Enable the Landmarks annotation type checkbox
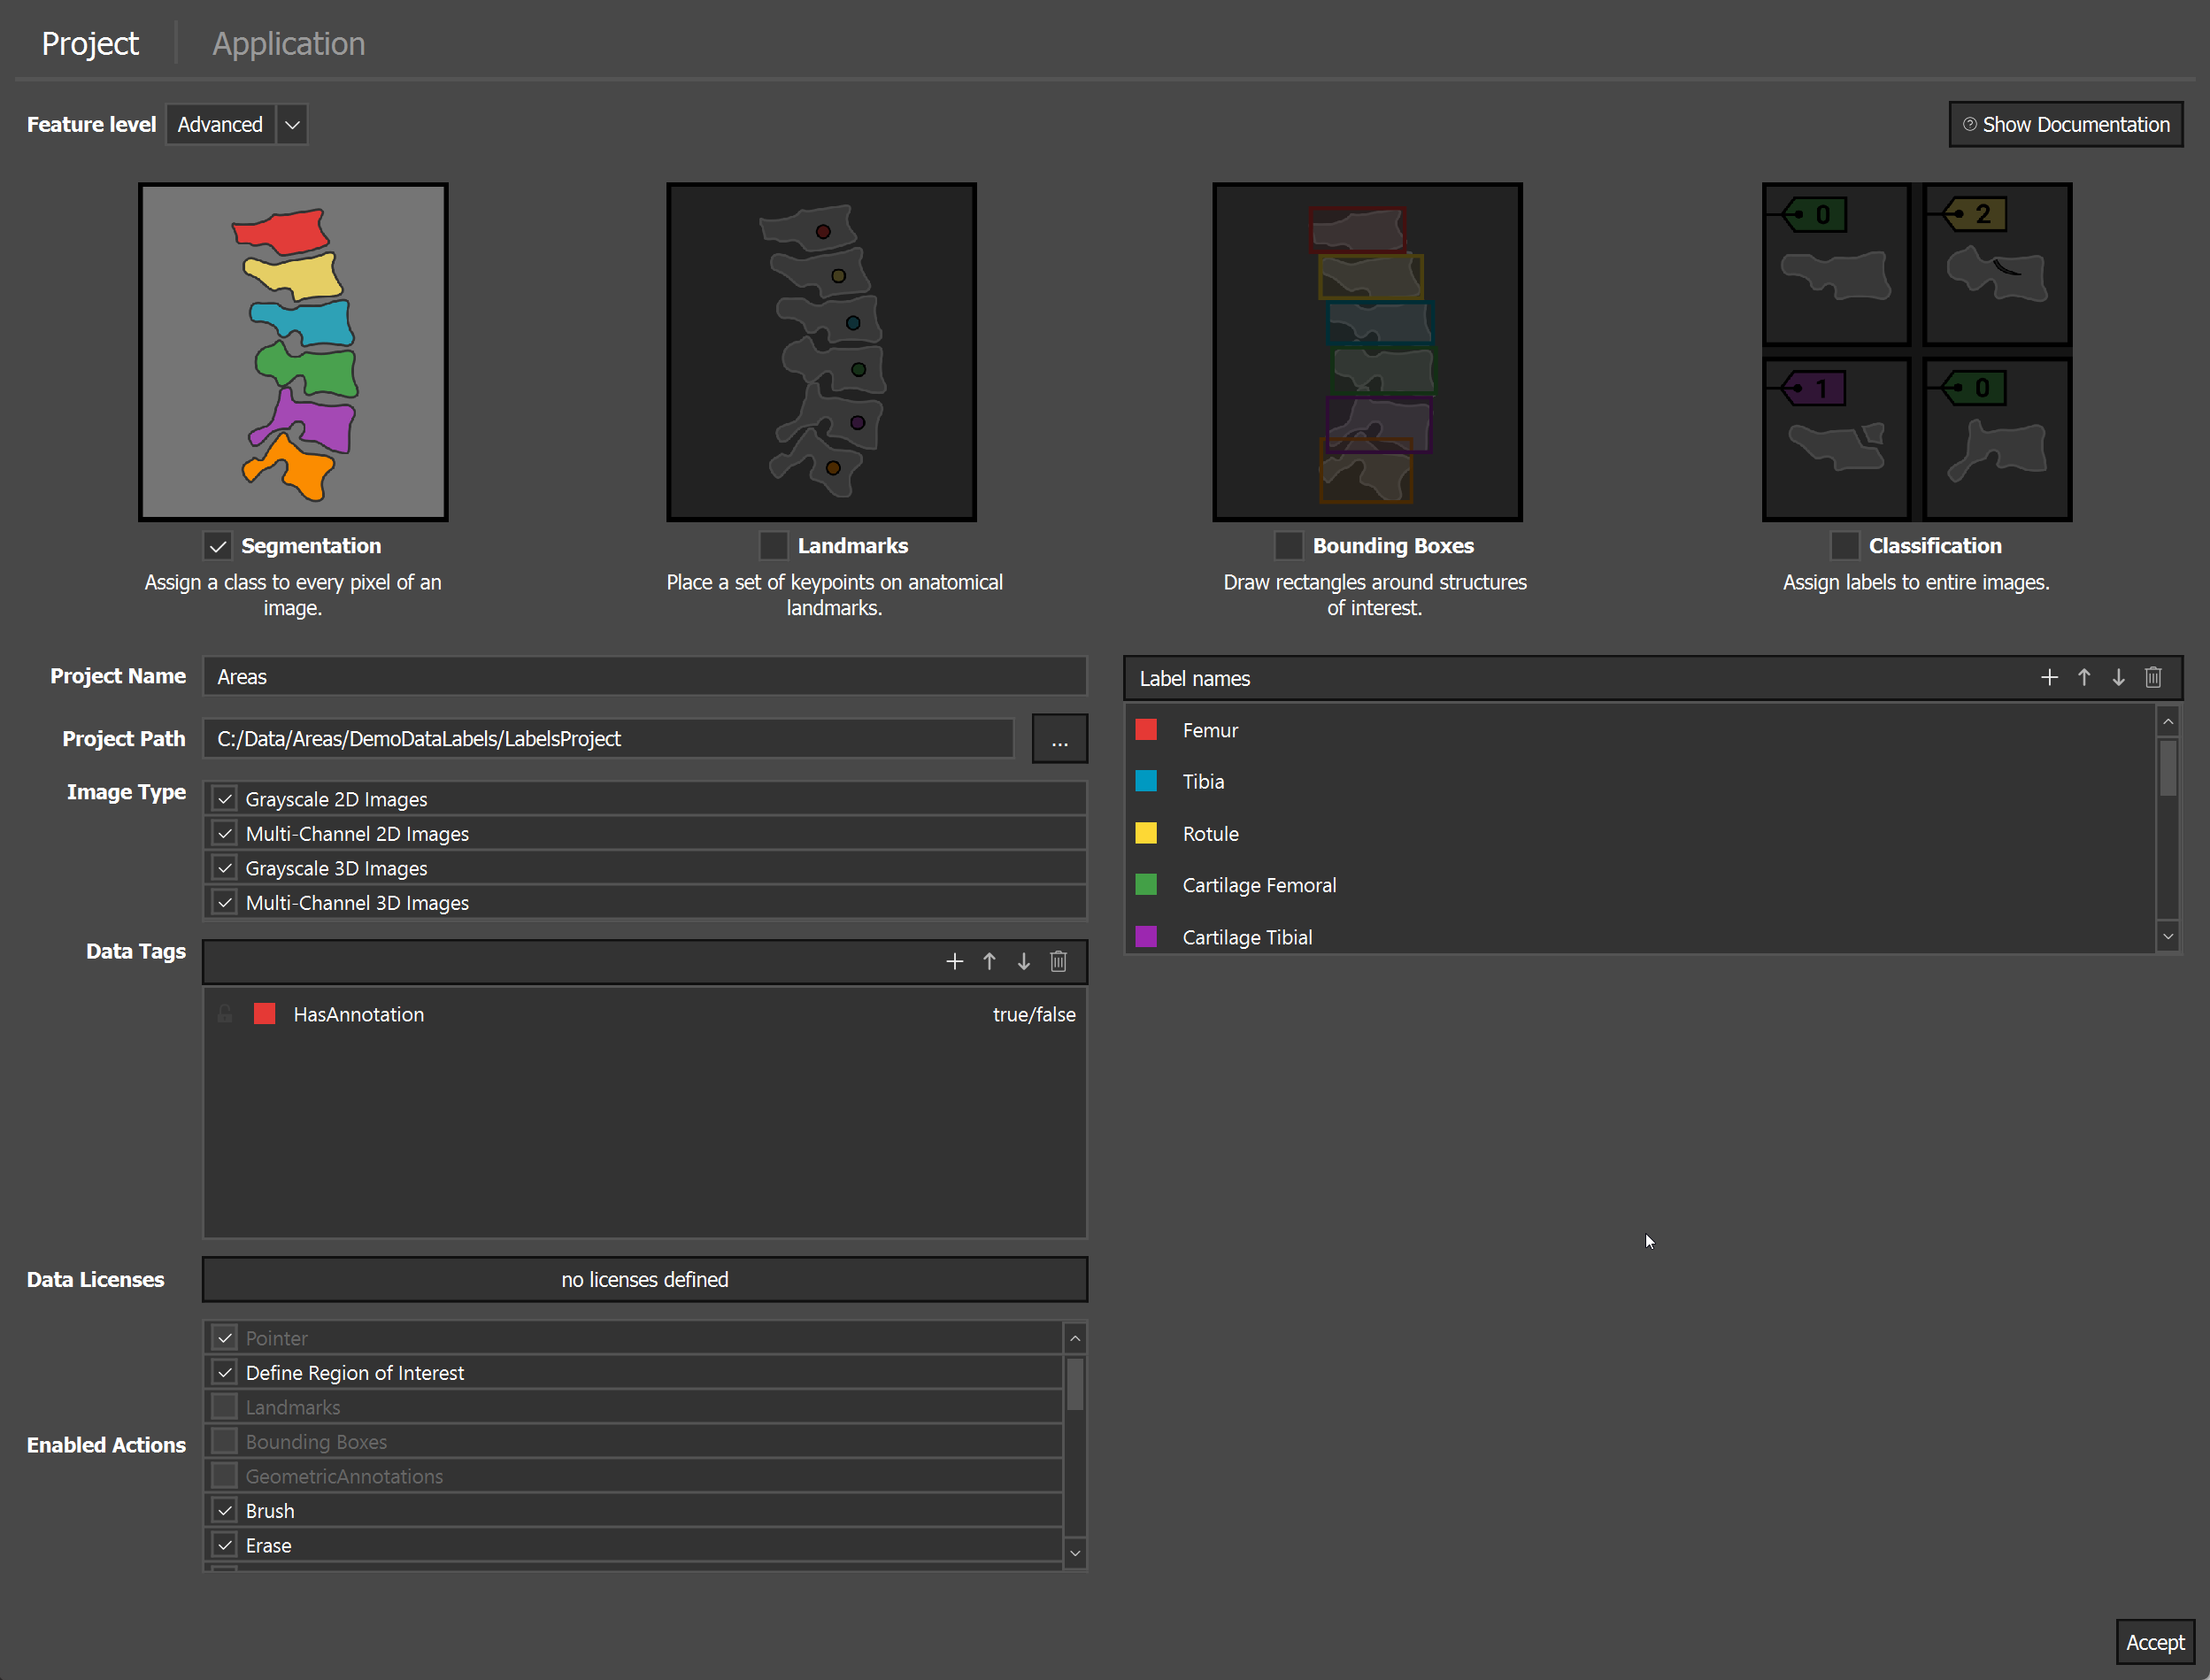Viewport: 2210px width, 1680px height. click(x=774, y=546)
